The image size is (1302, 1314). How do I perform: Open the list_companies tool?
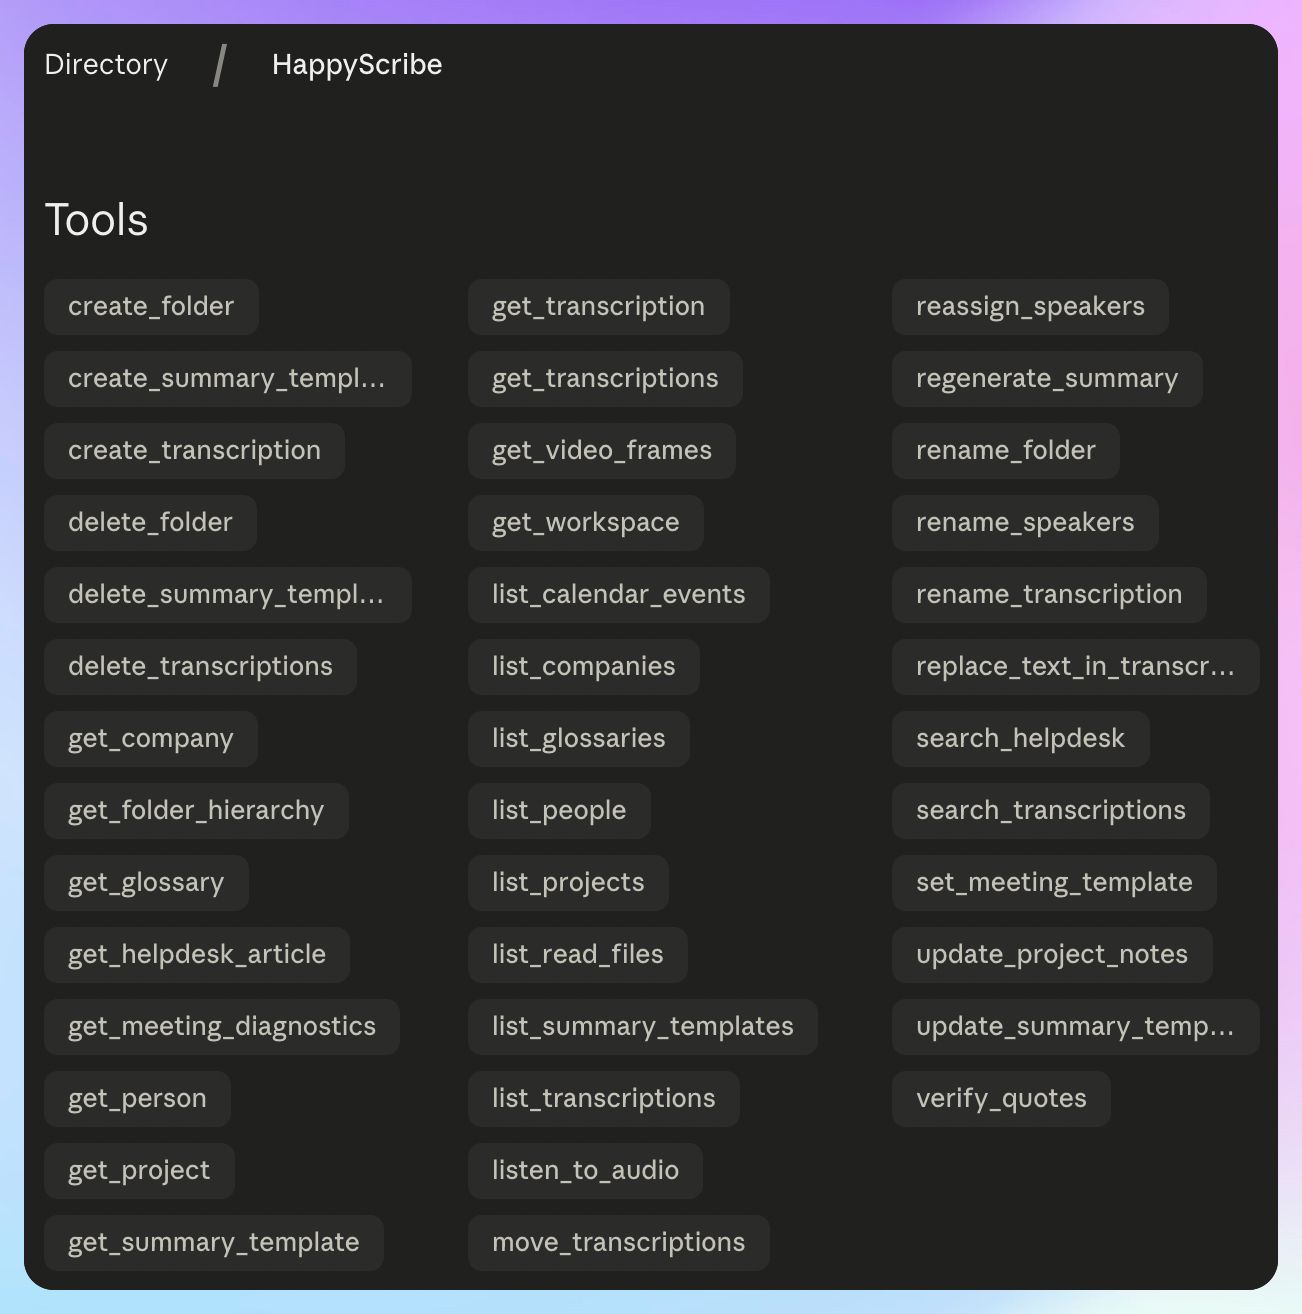pyautogui.click(x=584, y=667)
